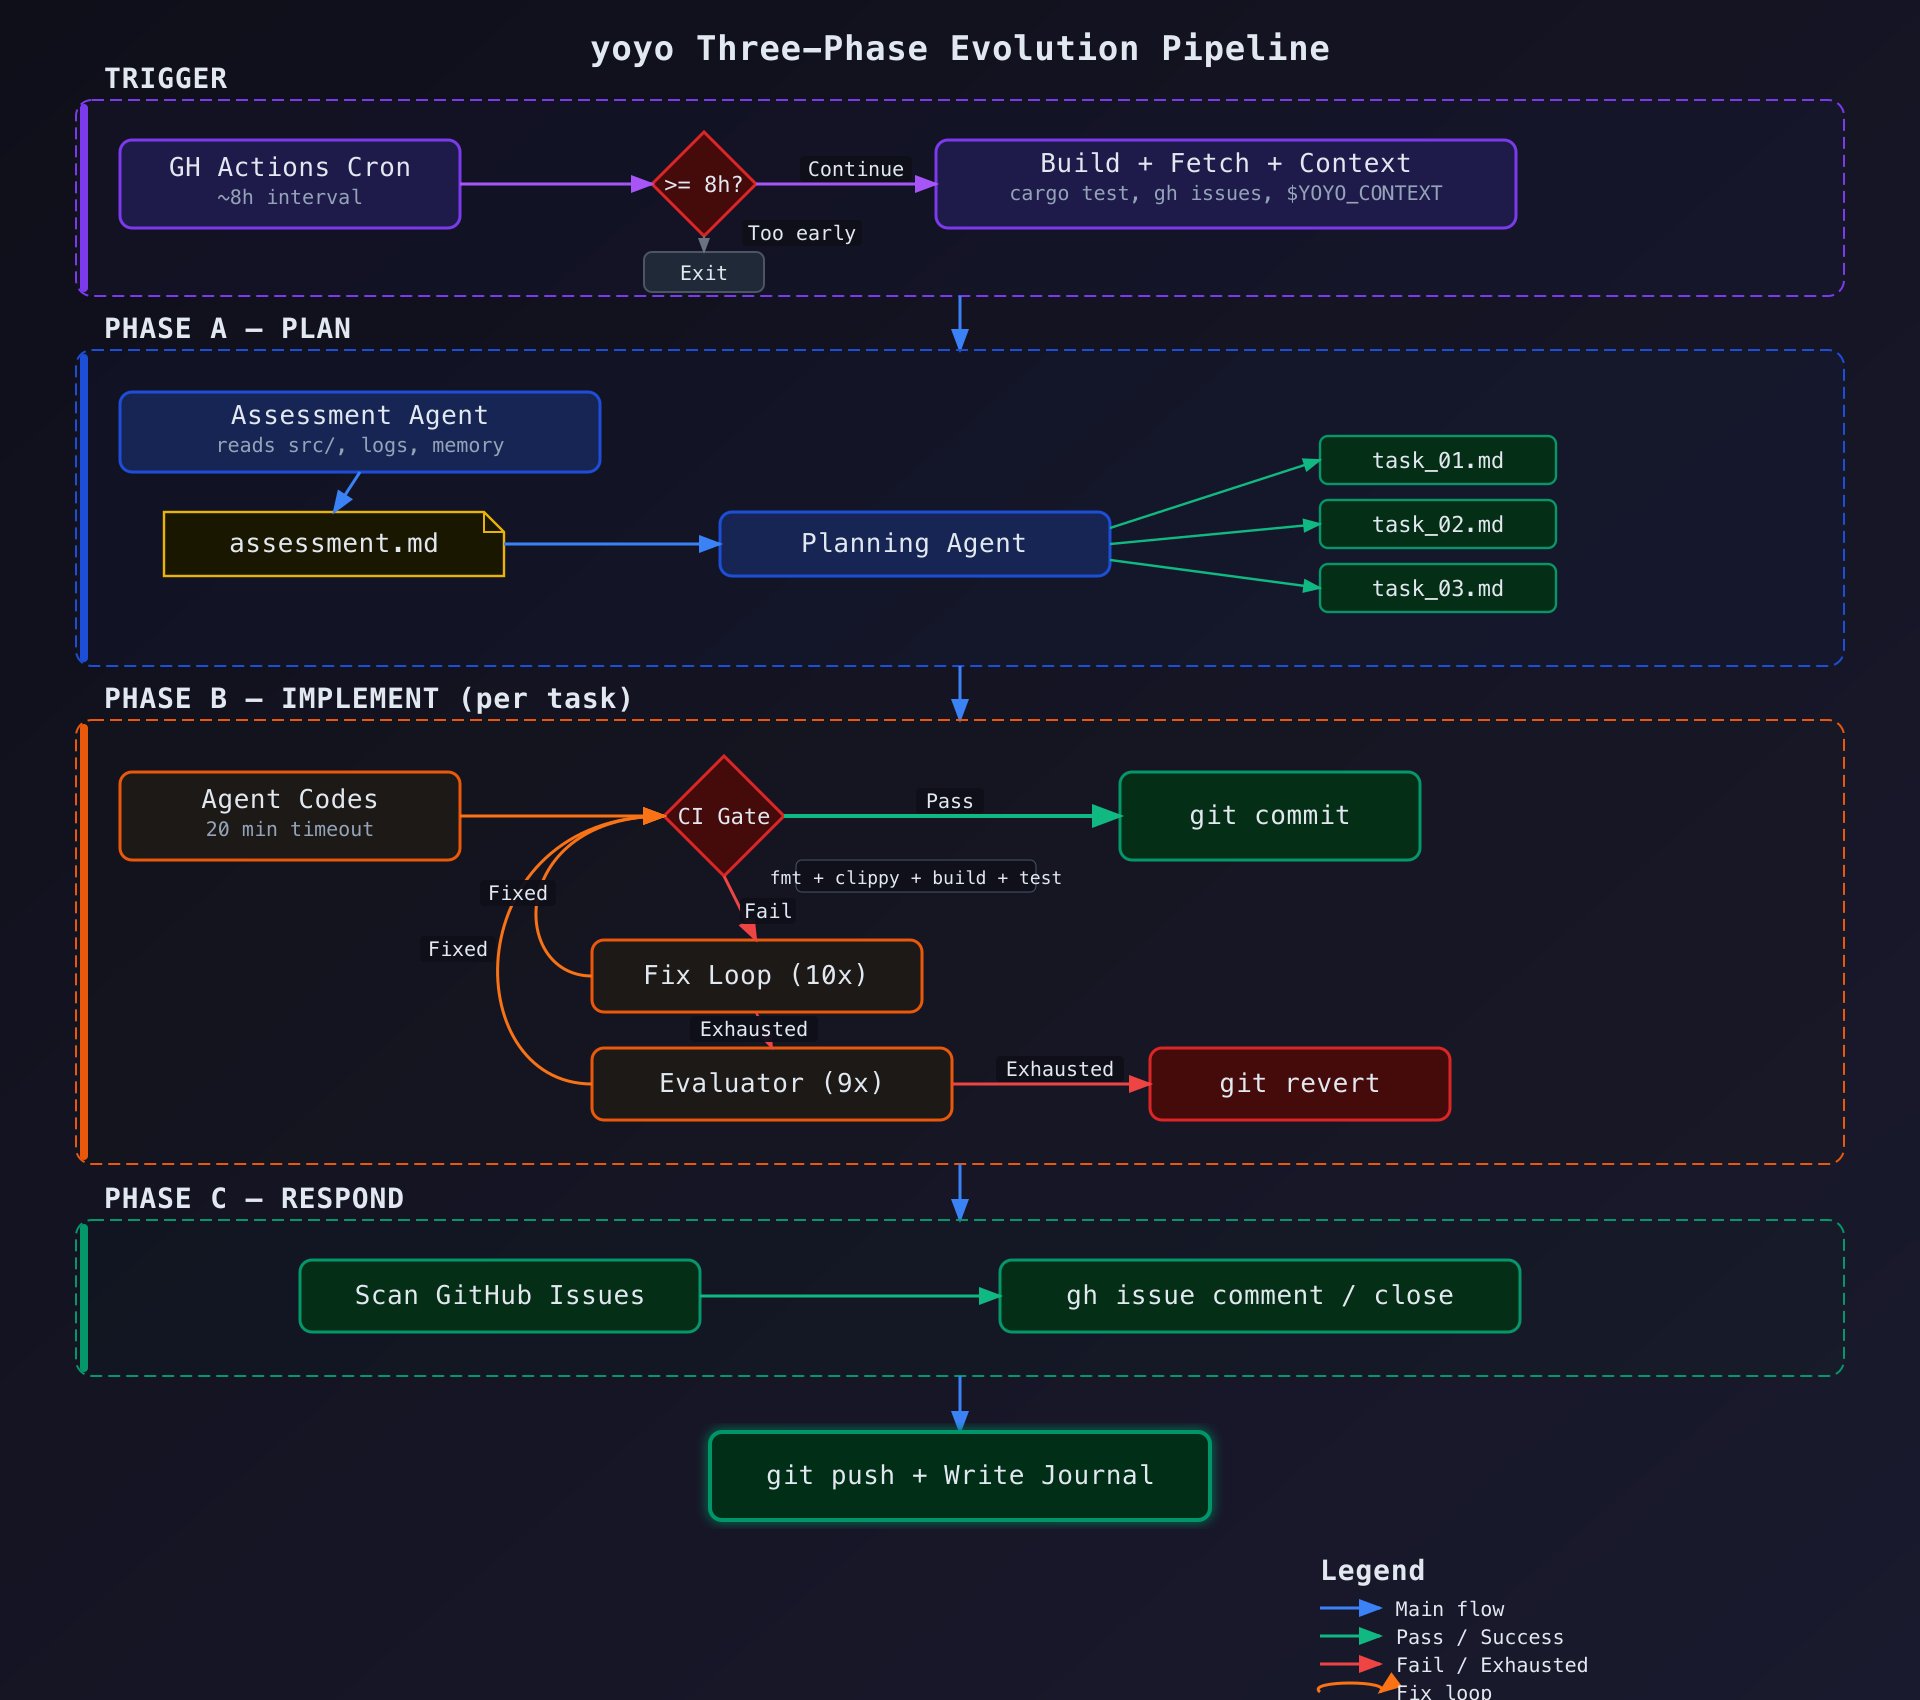This screenshot has width=1920, height=1700.
Task: Select the 'git push + Write Journal' node
Action: [960, 1476]
